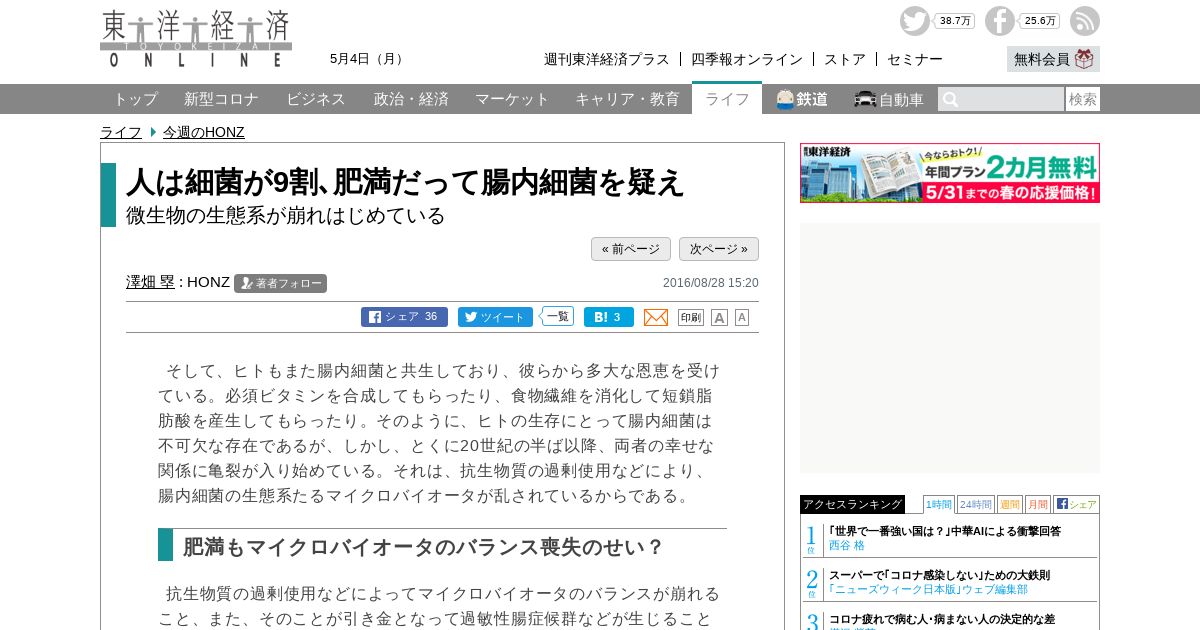Open the ビジネス navigation tab
The width and height of the screenshot is (1200, 630).
(x=316, y=99)
